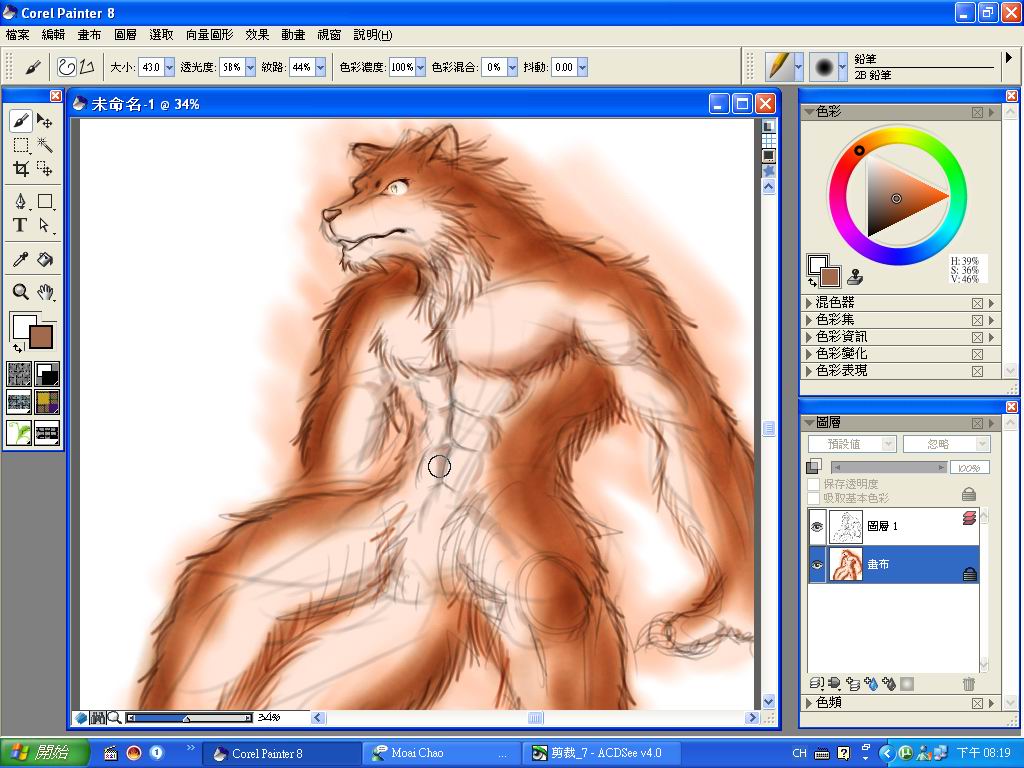
Task: Open the brush 大小 size dropdown
Action: click(169, 67)
